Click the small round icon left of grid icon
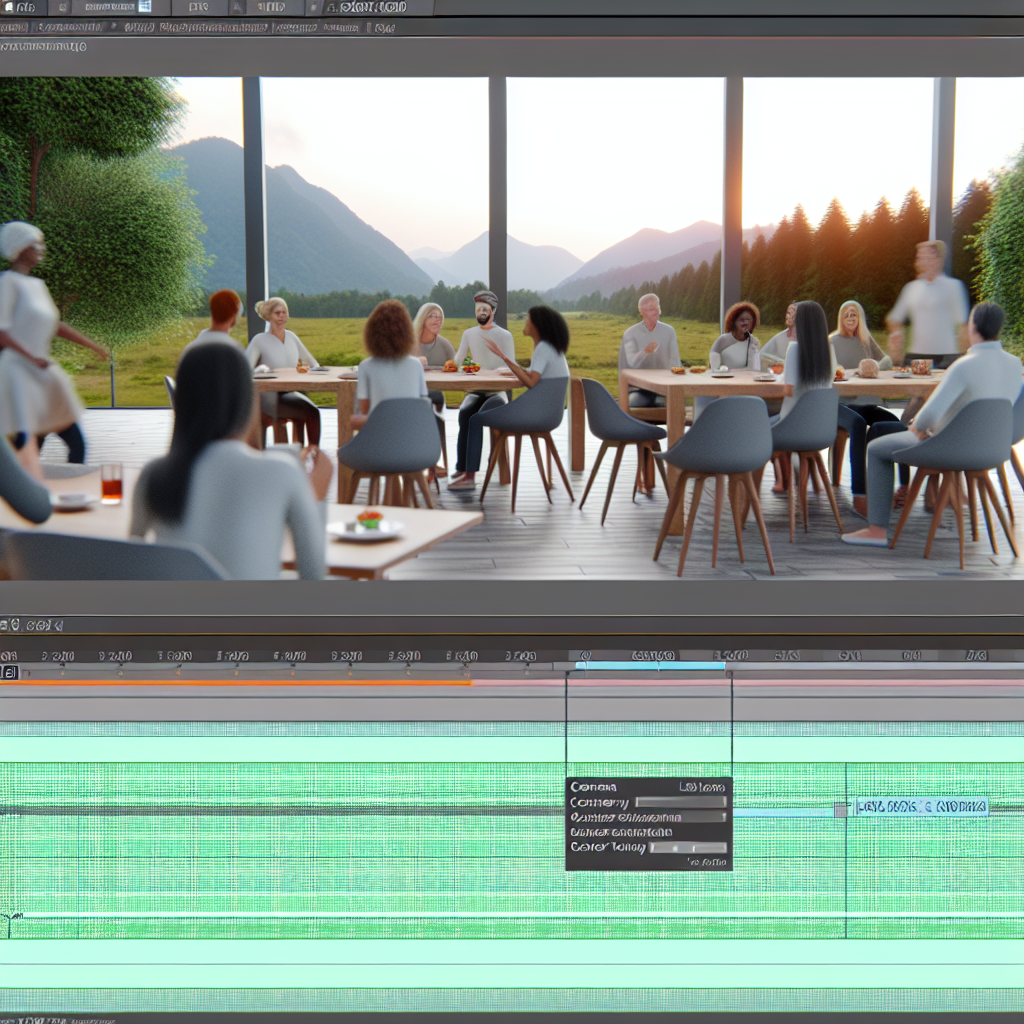 click(63, 7)
